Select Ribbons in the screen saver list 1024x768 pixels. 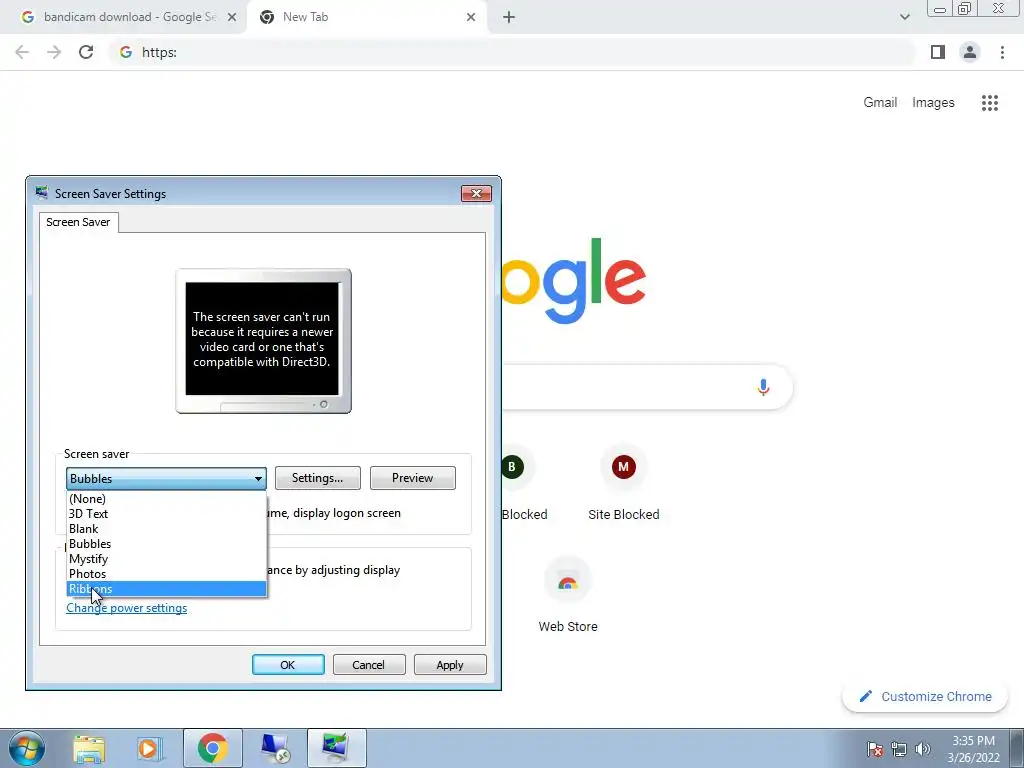click(167, 589)
